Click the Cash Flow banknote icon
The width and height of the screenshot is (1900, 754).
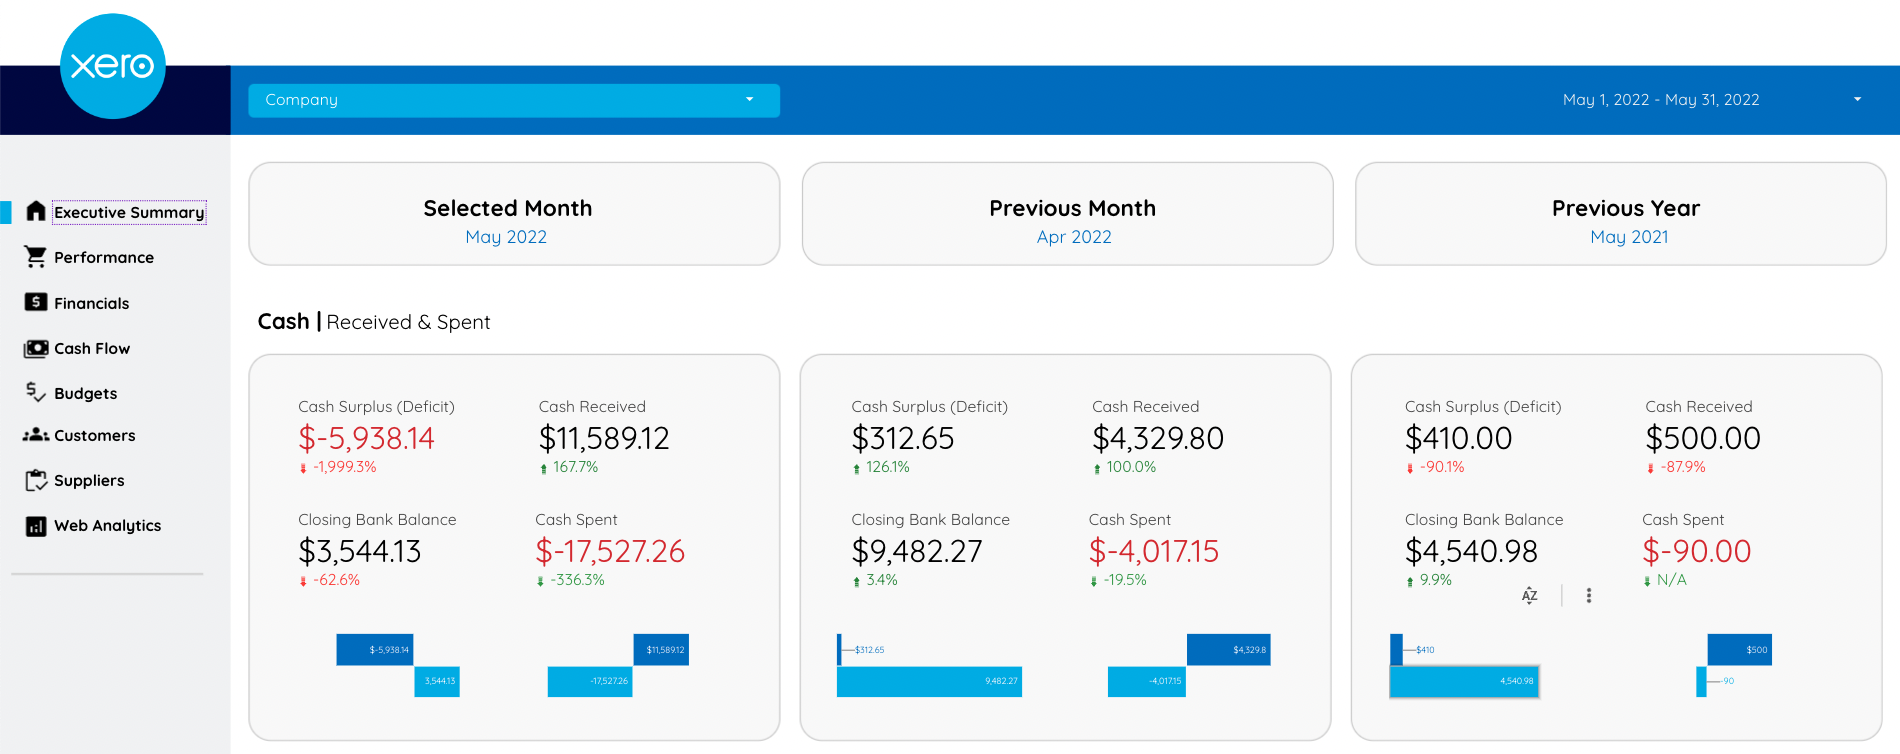point(36,348)
